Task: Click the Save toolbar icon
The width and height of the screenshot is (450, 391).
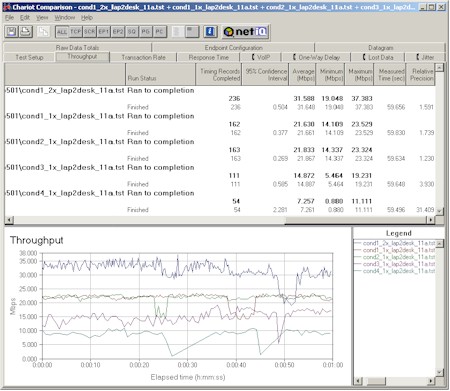Action: coord(11,32)
